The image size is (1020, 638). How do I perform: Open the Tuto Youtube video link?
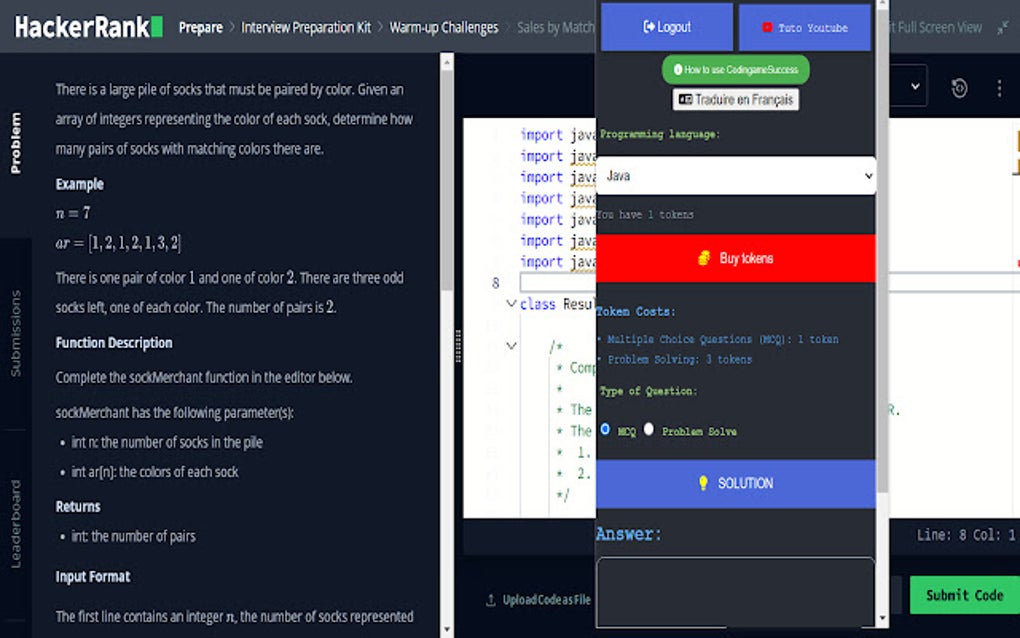[x=805, y=27]
